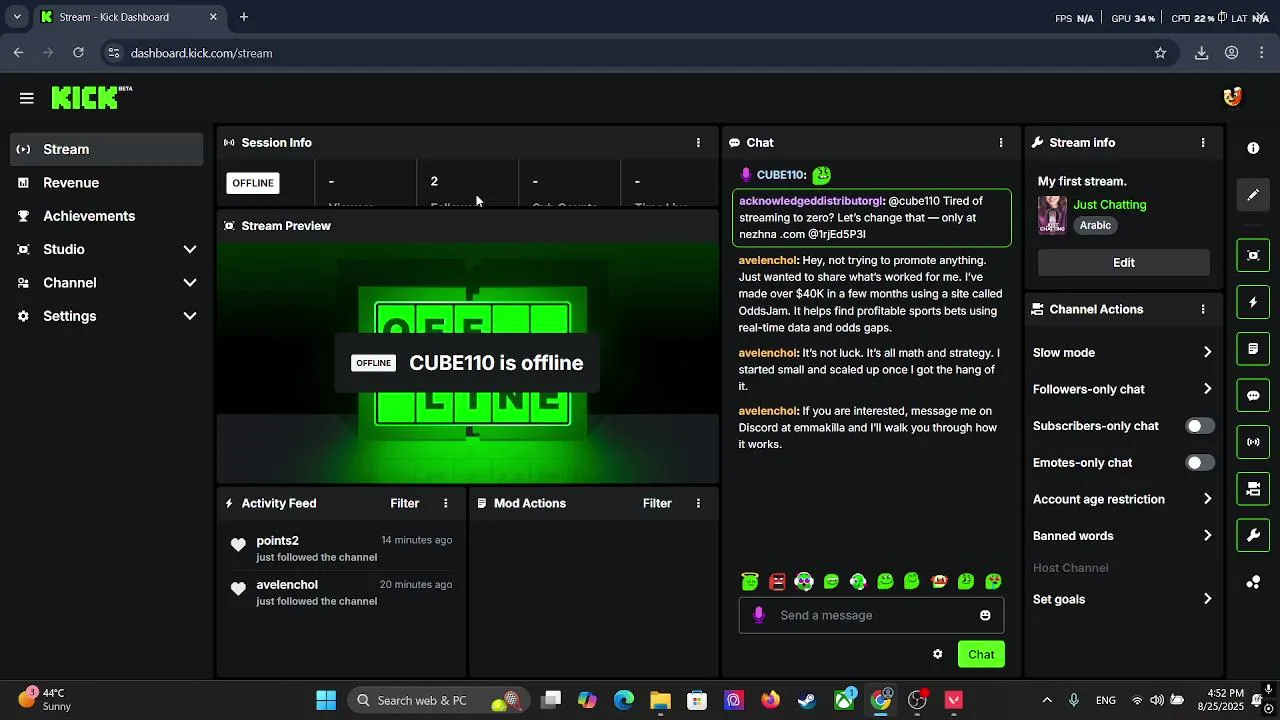Open Set goals chevron
Image resolution: width=1280 pixels, height=720 pixels.
click(1207, 599)
